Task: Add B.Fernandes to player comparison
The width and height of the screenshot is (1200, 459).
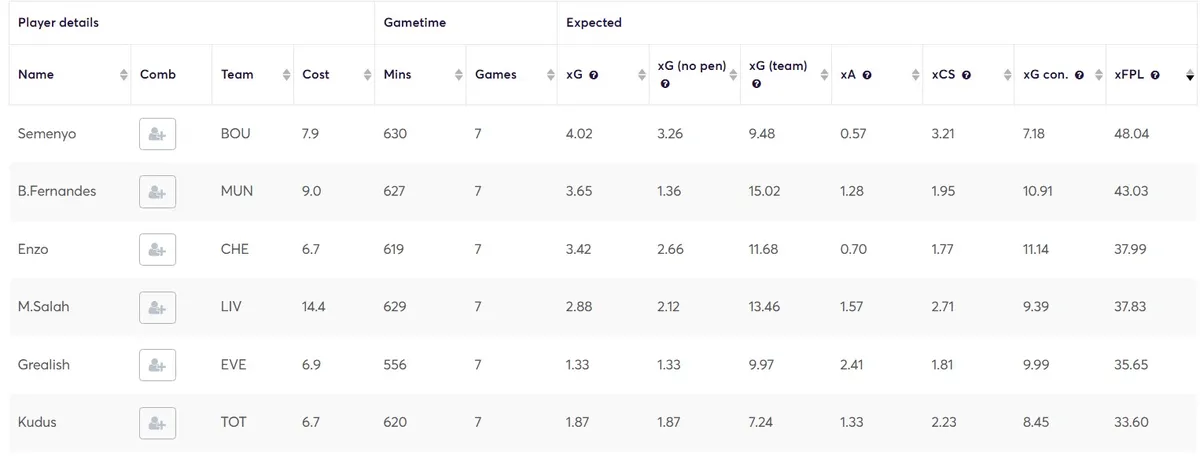Action: pos(157,192)
